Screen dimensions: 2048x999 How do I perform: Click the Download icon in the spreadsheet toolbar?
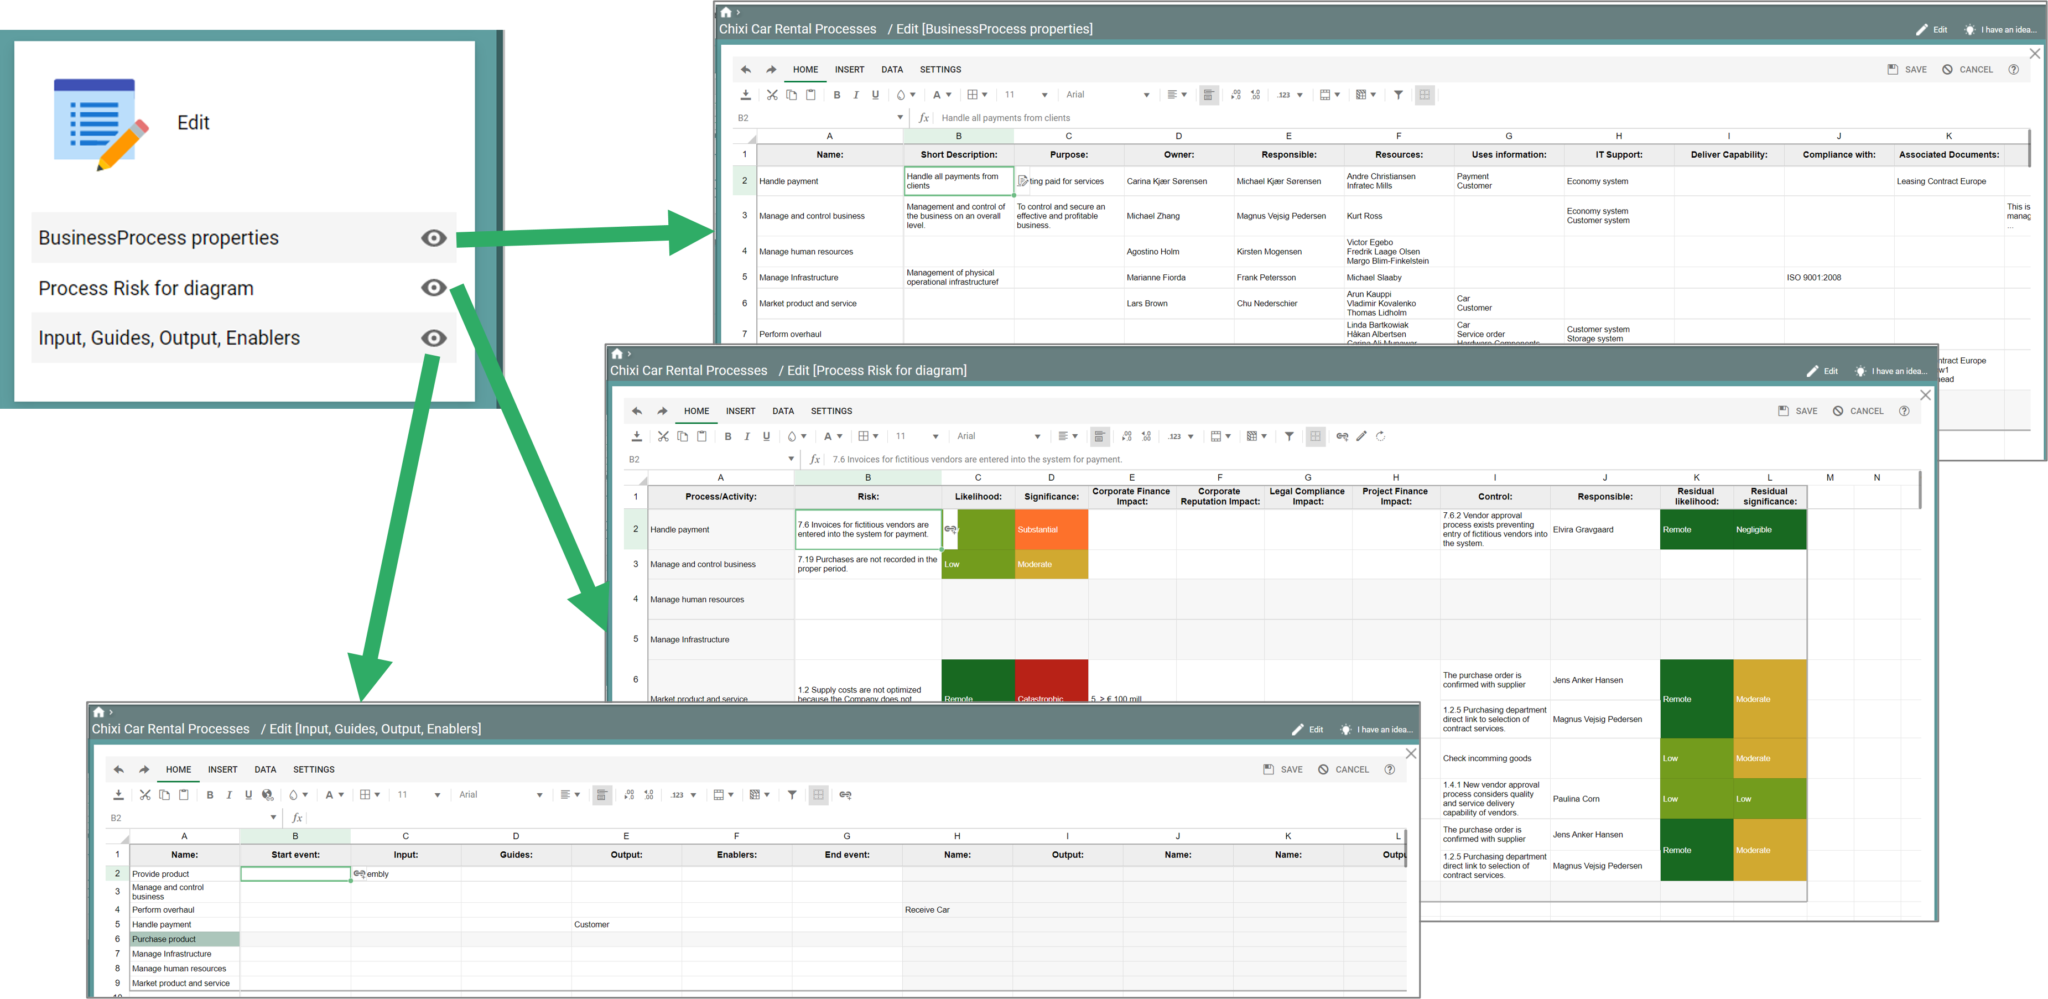[744, 95]
